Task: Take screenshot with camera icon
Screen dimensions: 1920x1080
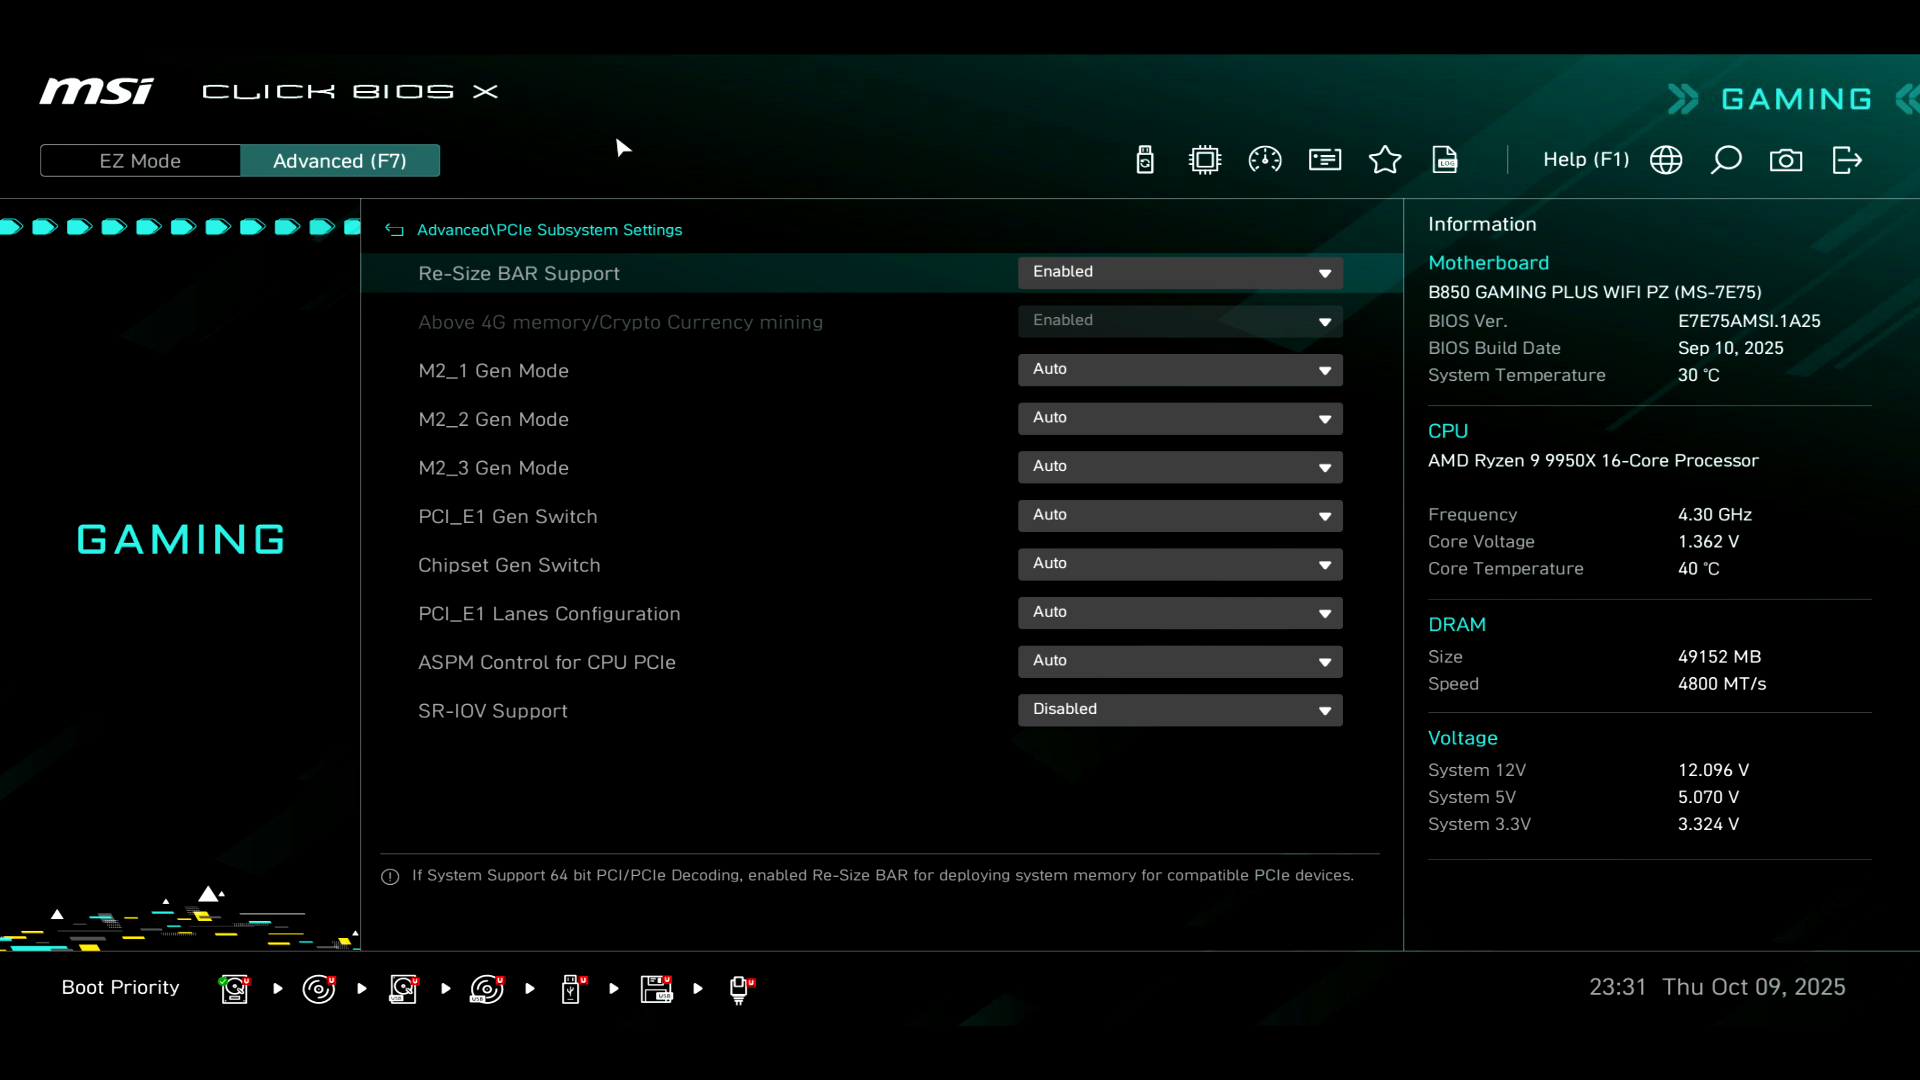Action: (1786, 160)
